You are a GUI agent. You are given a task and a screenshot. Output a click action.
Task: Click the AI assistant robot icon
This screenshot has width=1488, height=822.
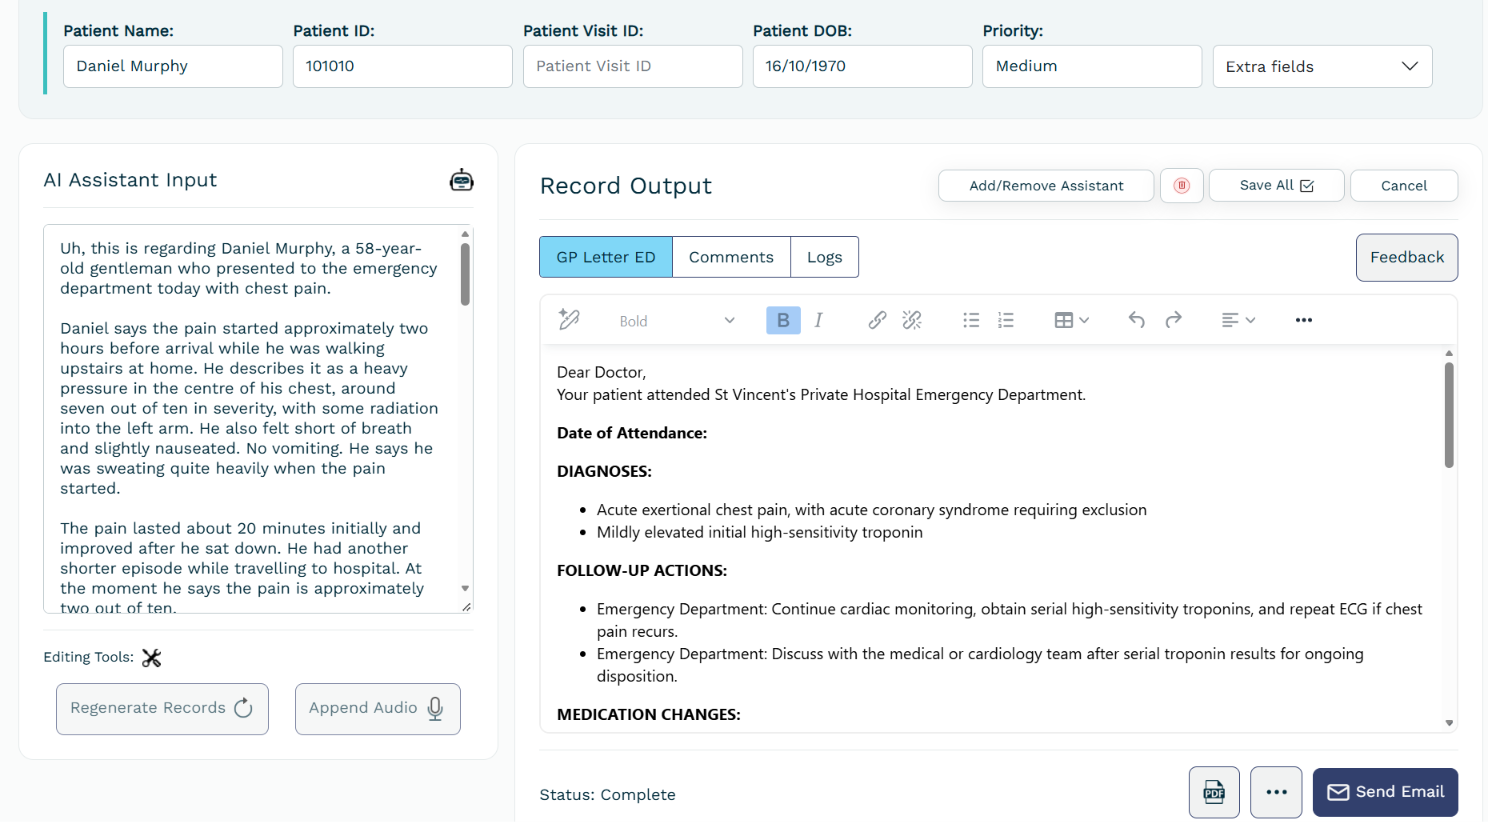[461, 180]
